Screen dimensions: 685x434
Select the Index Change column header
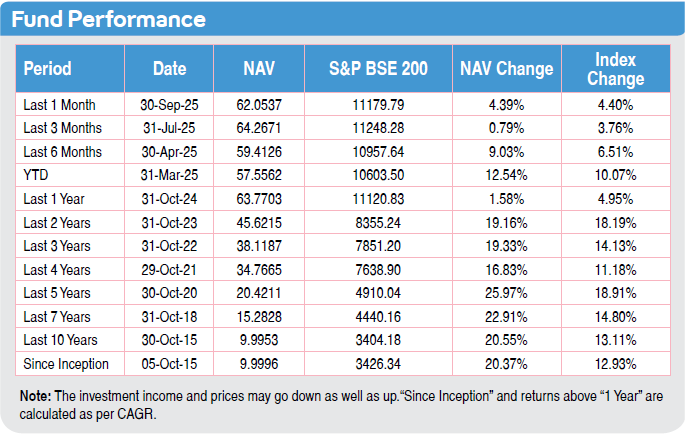[615, 69]
